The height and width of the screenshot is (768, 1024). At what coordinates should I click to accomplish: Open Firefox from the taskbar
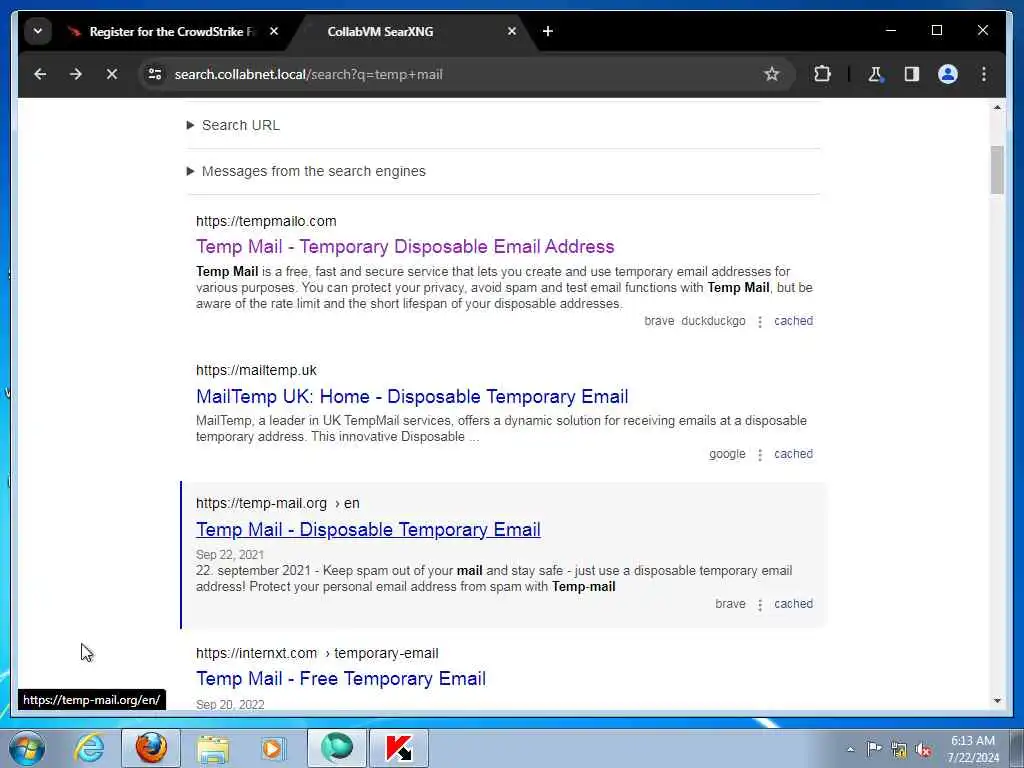(151, 748)
